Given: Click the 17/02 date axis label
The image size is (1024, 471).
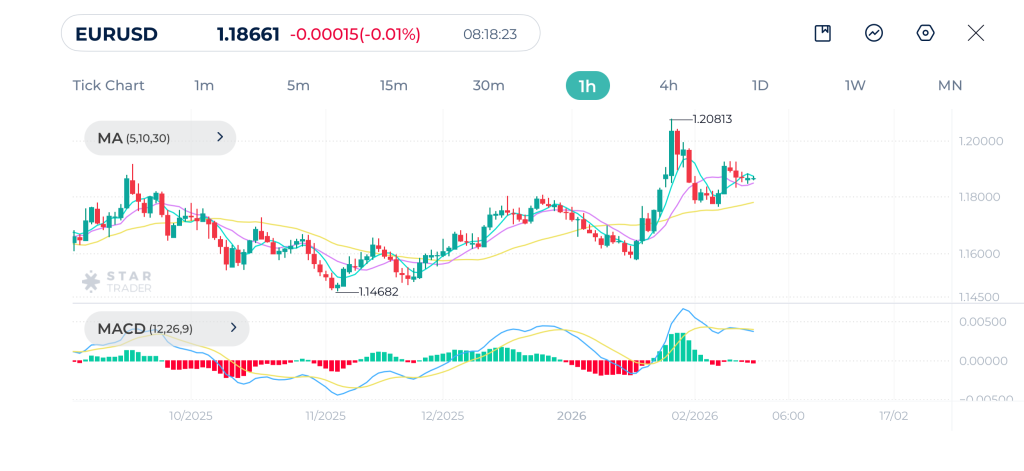Looking at the screenshot, I should click(x=893, y=416).
